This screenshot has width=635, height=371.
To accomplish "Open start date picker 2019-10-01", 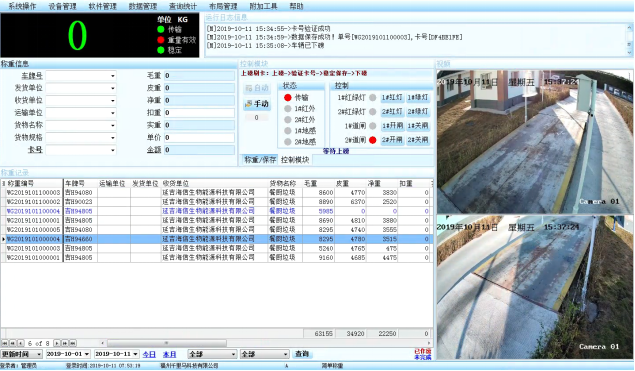I will [x=87, y=354].
